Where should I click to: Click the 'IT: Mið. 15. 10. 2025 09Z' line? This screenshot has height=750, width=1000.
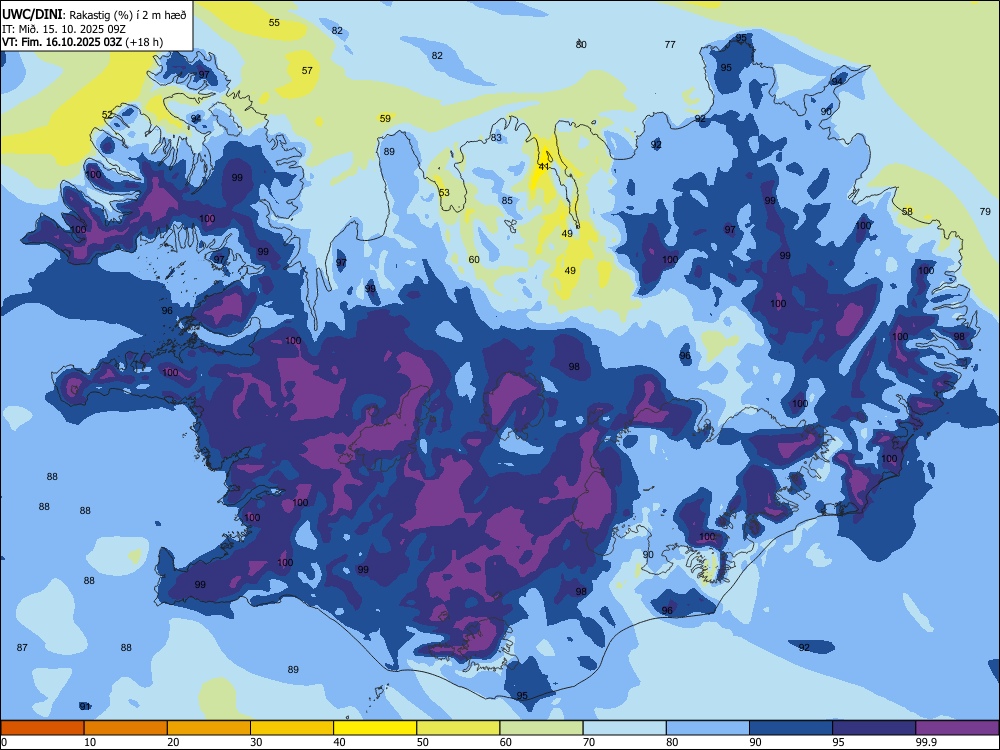click(x=64, y=29)
